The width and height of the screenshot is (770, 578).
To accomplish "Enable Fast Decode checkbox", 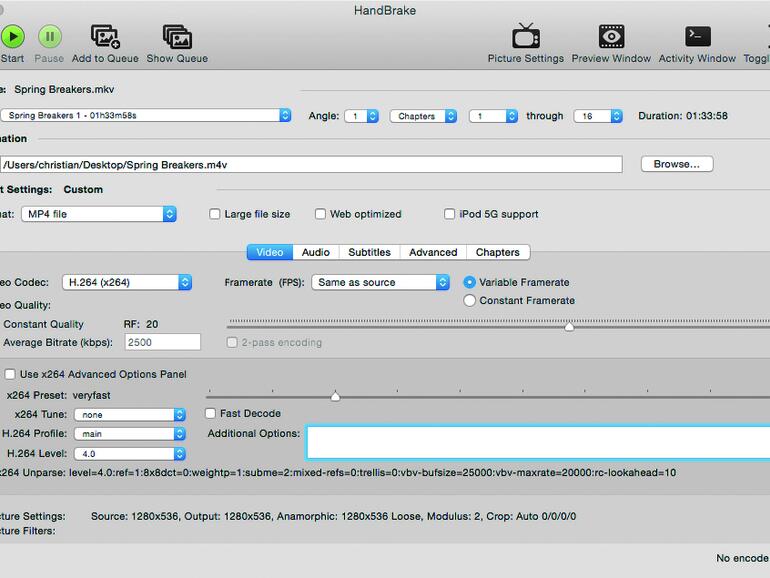I will click(x=210, y=413).
